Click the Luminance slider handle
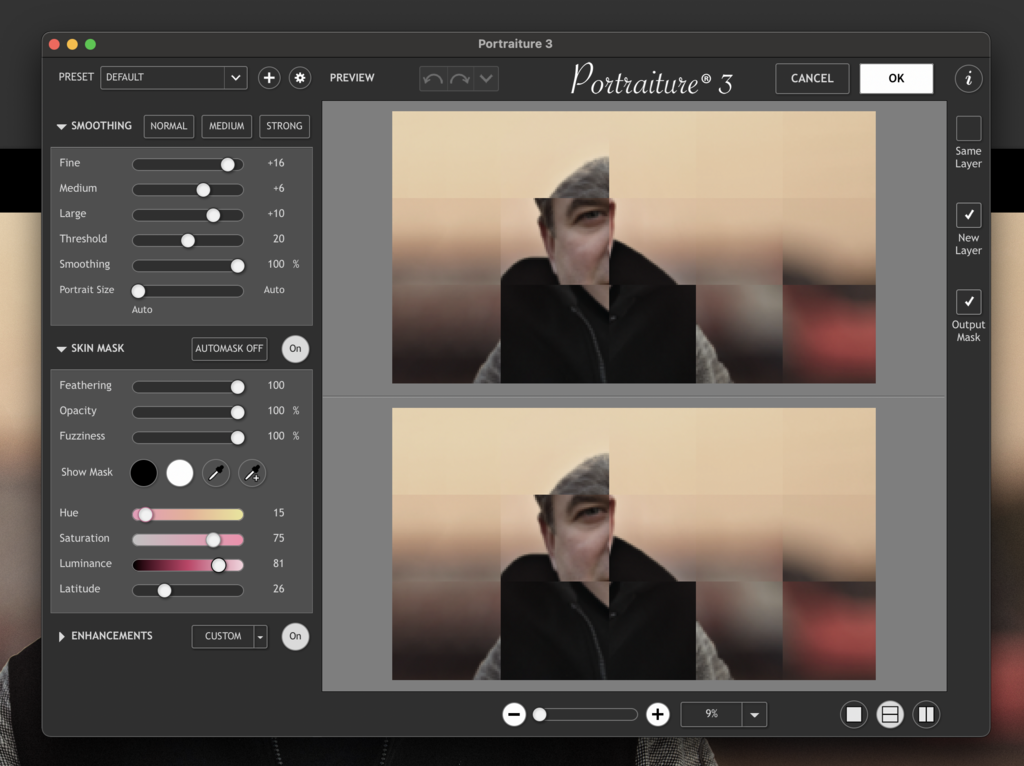The width and height of the screenshot is (1024, 766). click(x=218, y=565)
